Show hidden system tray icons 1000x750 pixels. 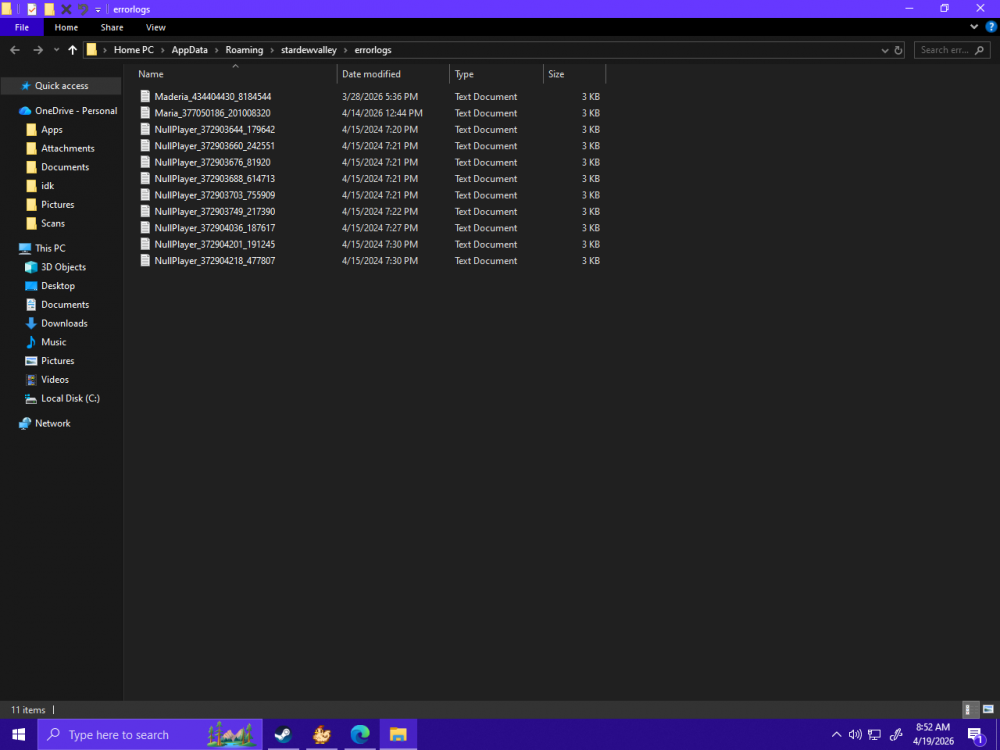click(837, 735)
